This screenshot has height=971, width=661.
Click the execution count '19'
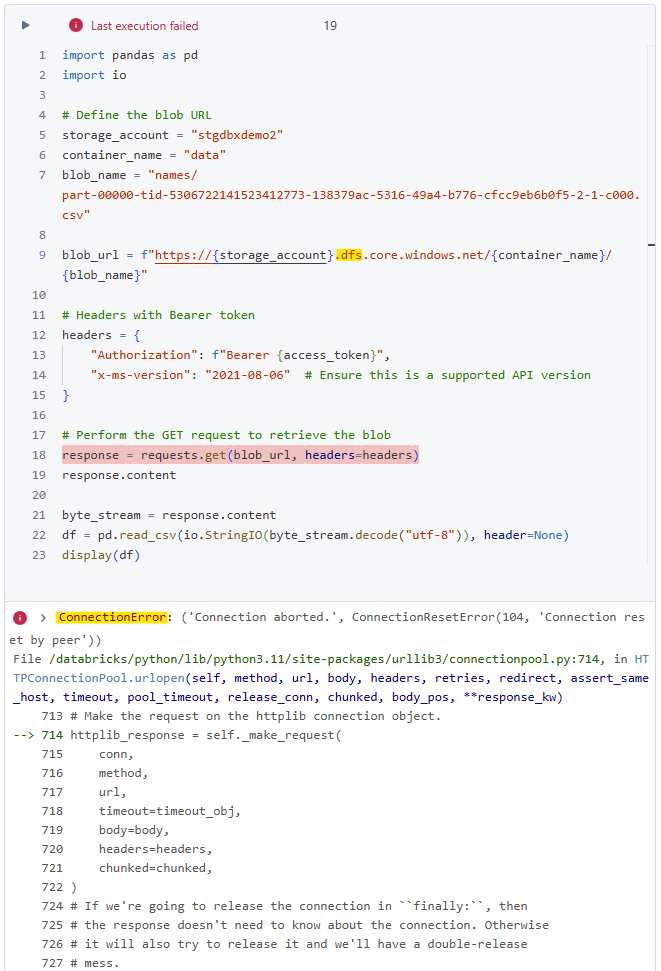330,25
